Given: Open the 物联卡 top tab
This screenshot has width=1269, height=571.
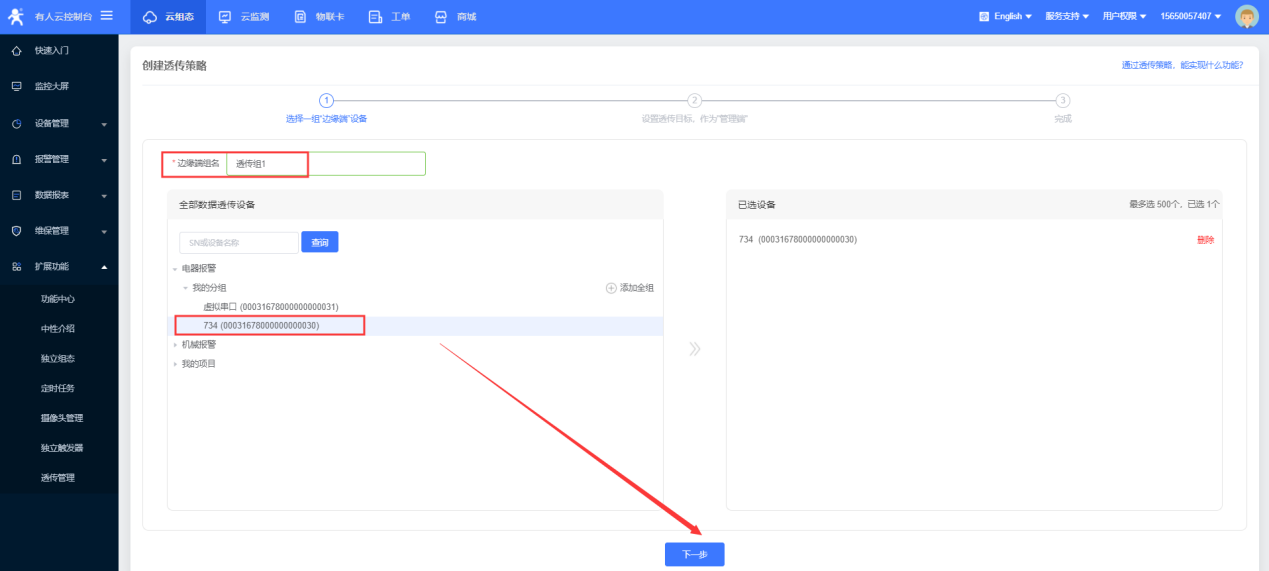Looking at the screenshot, I should point(320,16).
